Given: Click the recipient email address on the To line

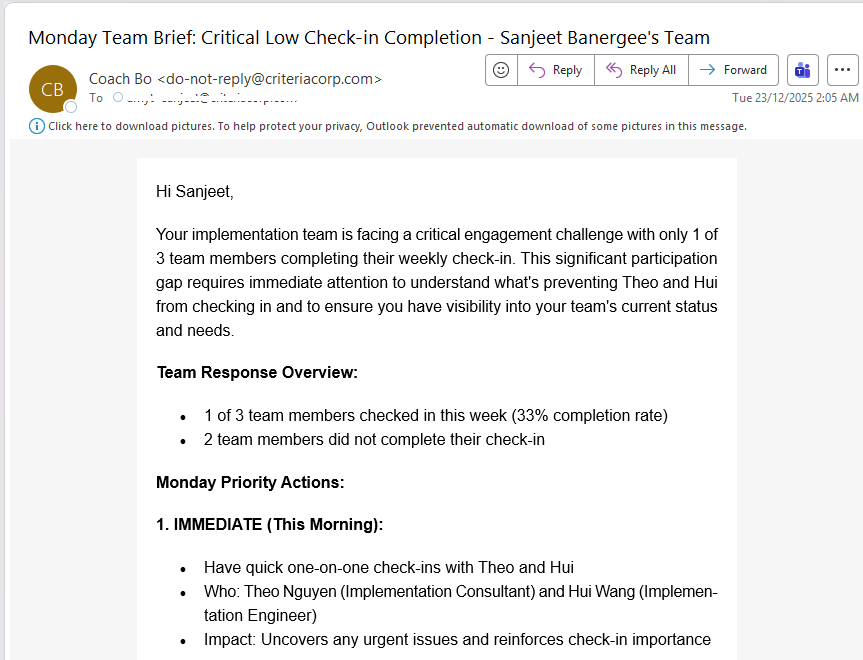Looking at the screenshot, I should coord(210,98).
